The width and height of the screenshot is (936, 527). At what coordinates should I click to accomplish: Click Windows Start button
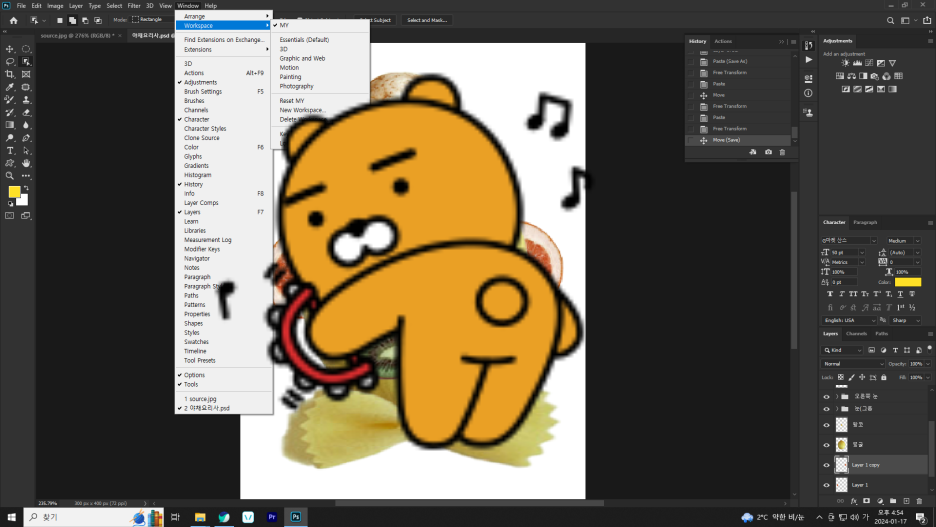(x=11, y=517)
